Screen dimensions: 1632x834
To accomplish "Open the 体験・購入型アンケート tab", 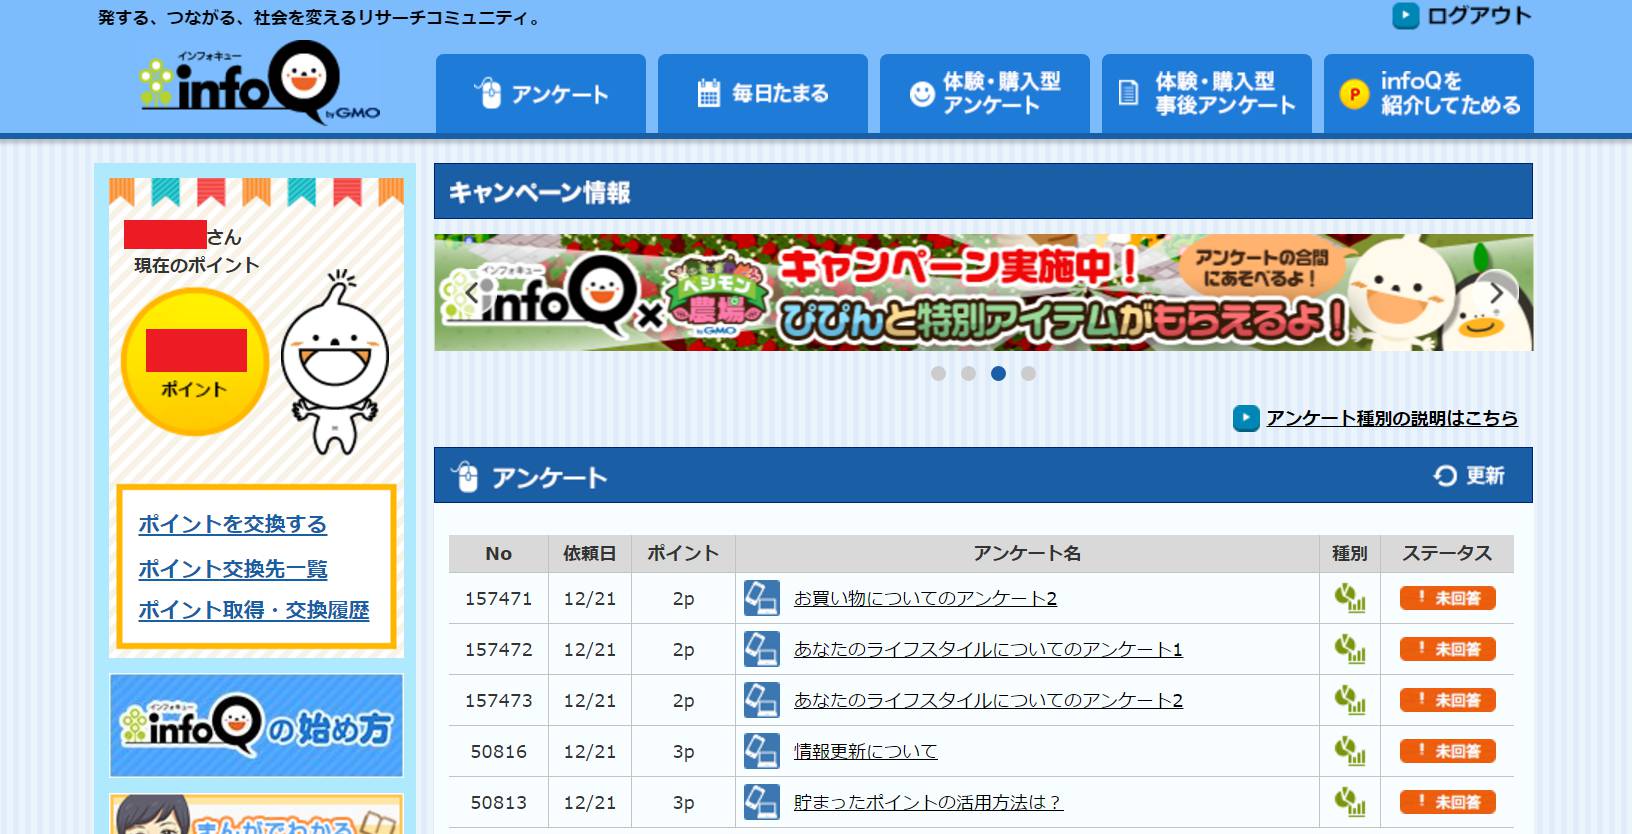I will point(985,94).
